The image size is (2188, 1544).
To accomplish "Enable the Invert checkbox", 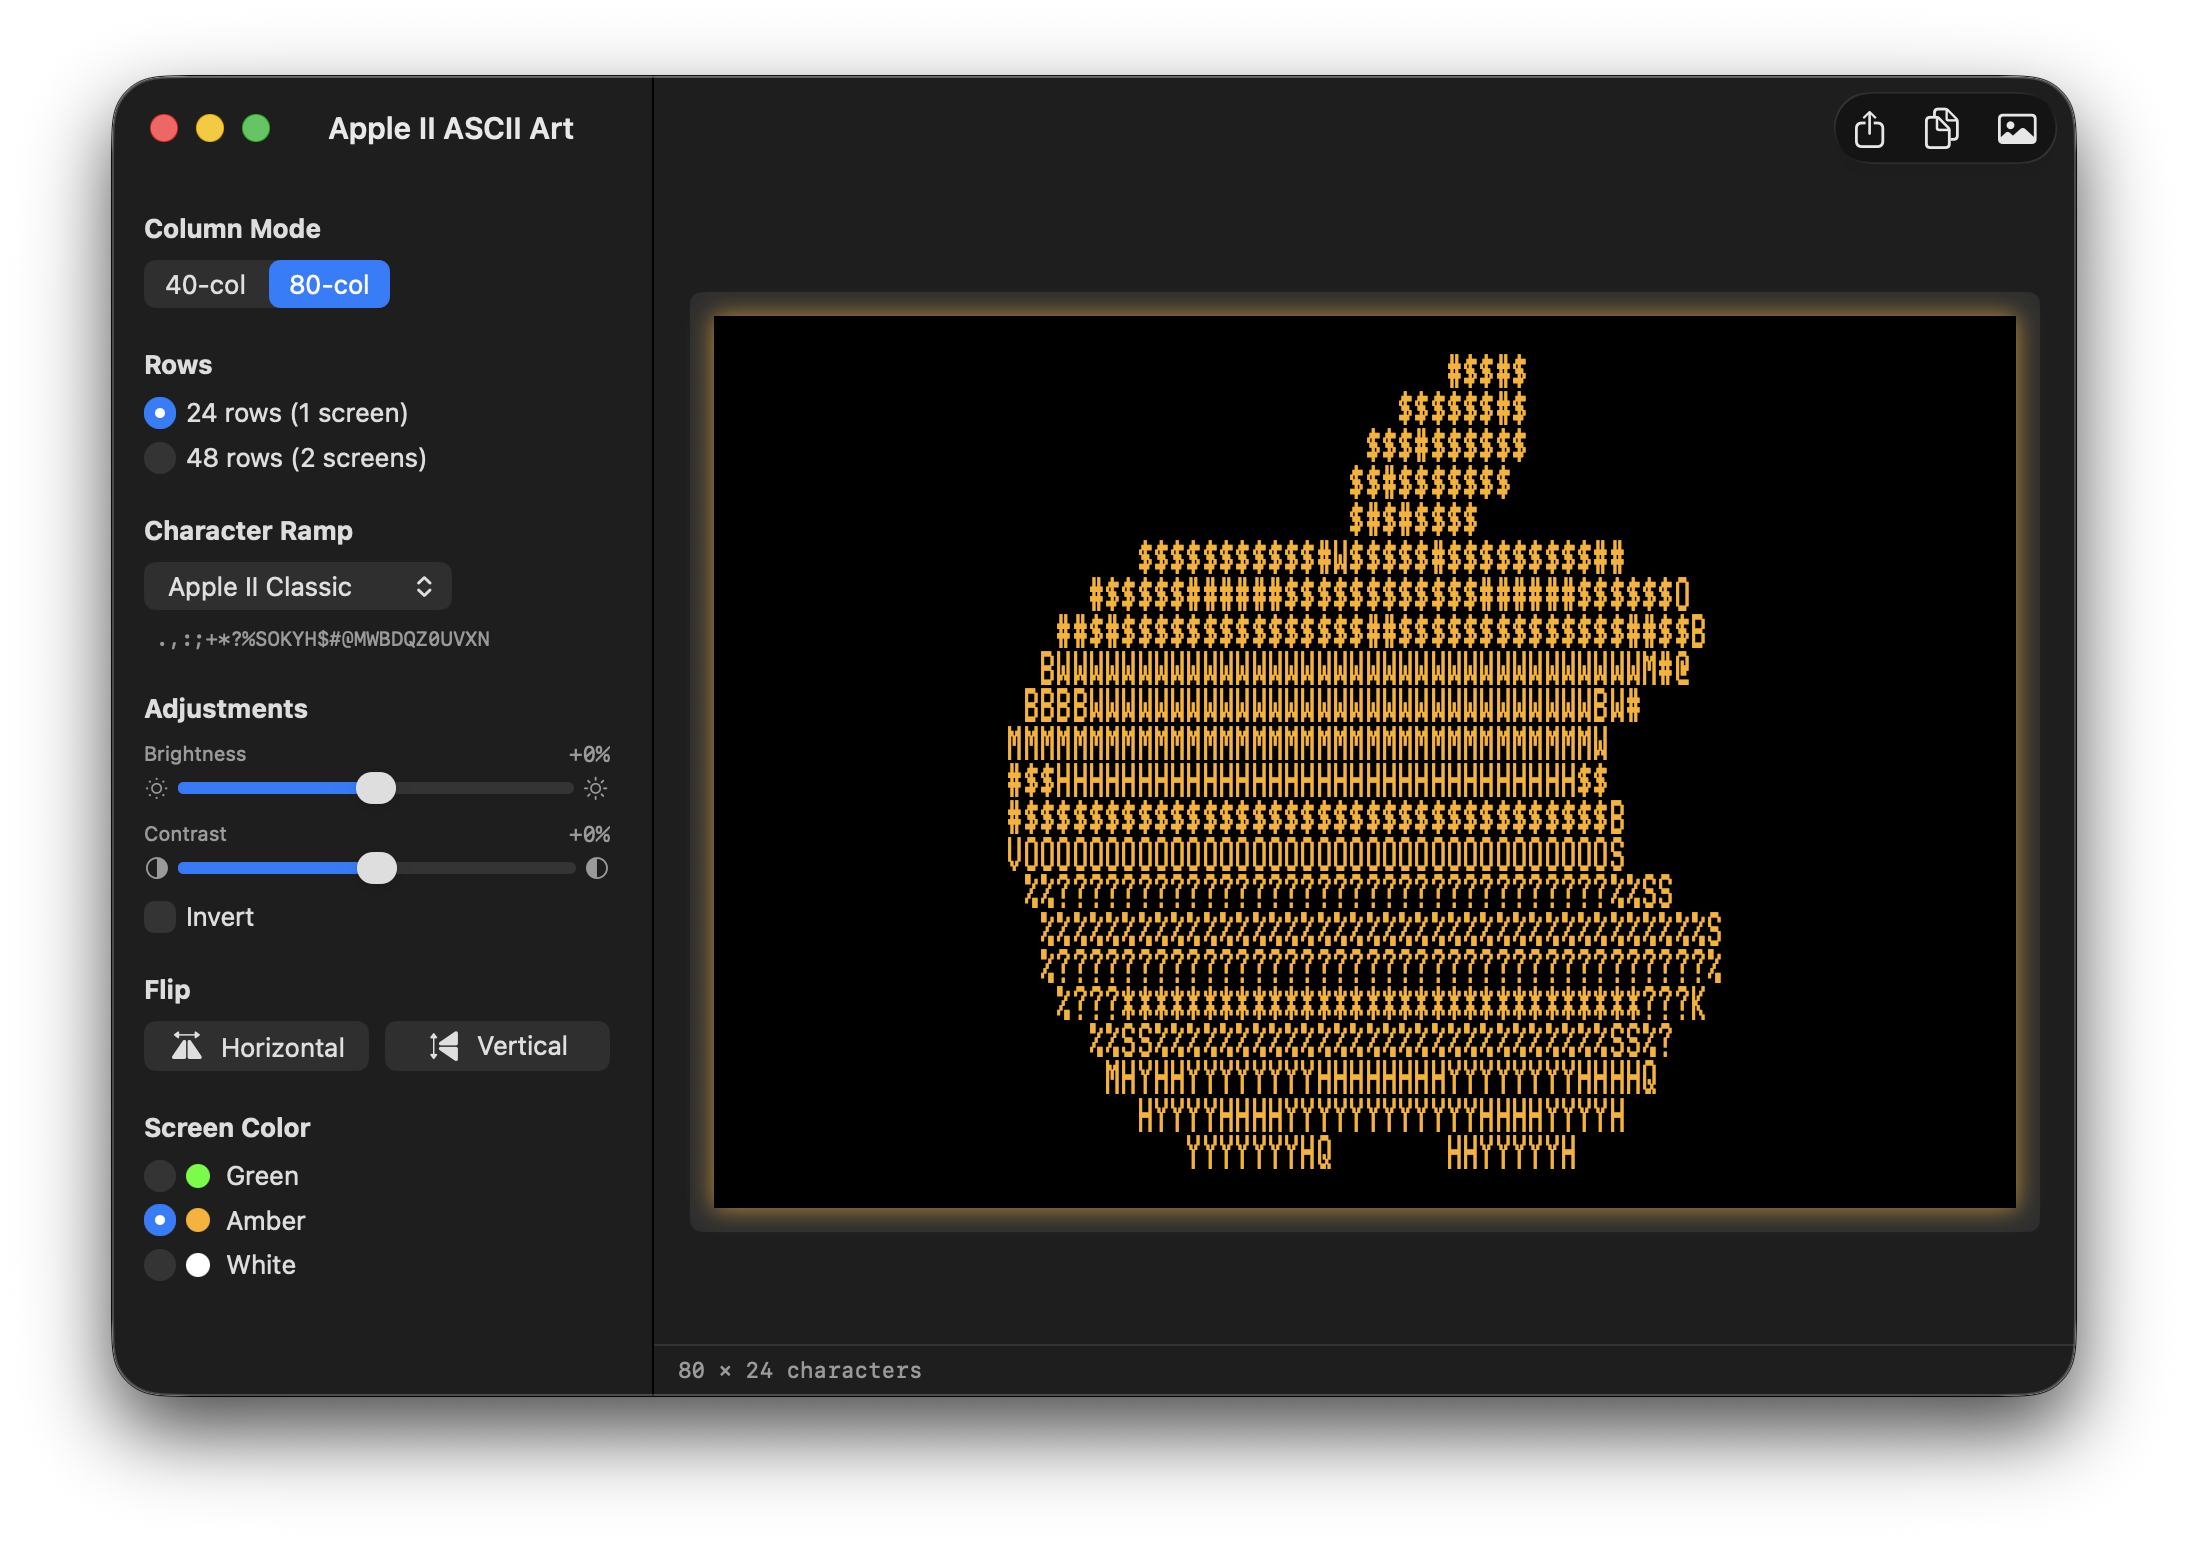I will [x=160, y=917].
